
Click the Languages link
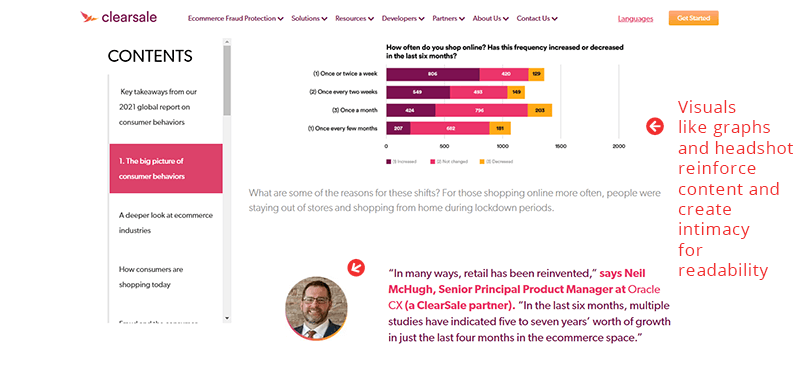(x=635, y=19)
